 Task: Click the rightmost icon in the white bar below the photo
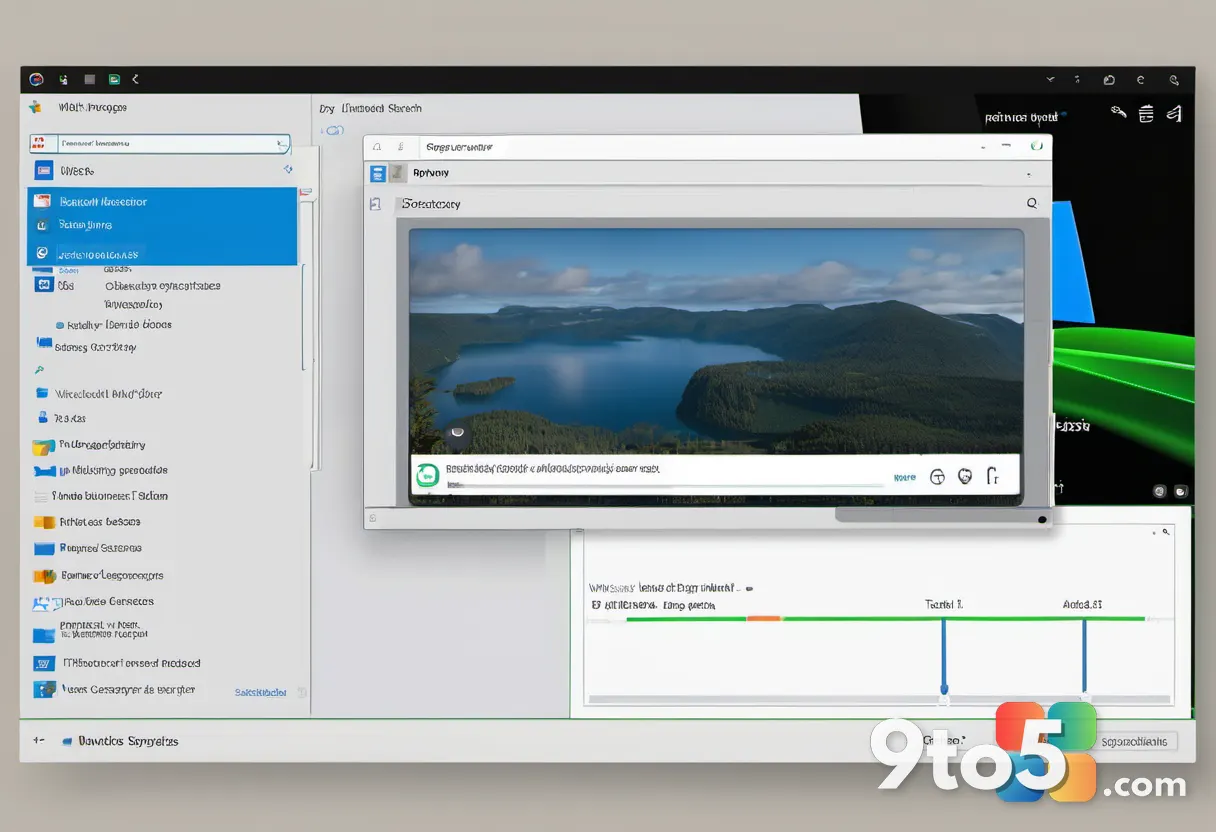pos(993,477)
